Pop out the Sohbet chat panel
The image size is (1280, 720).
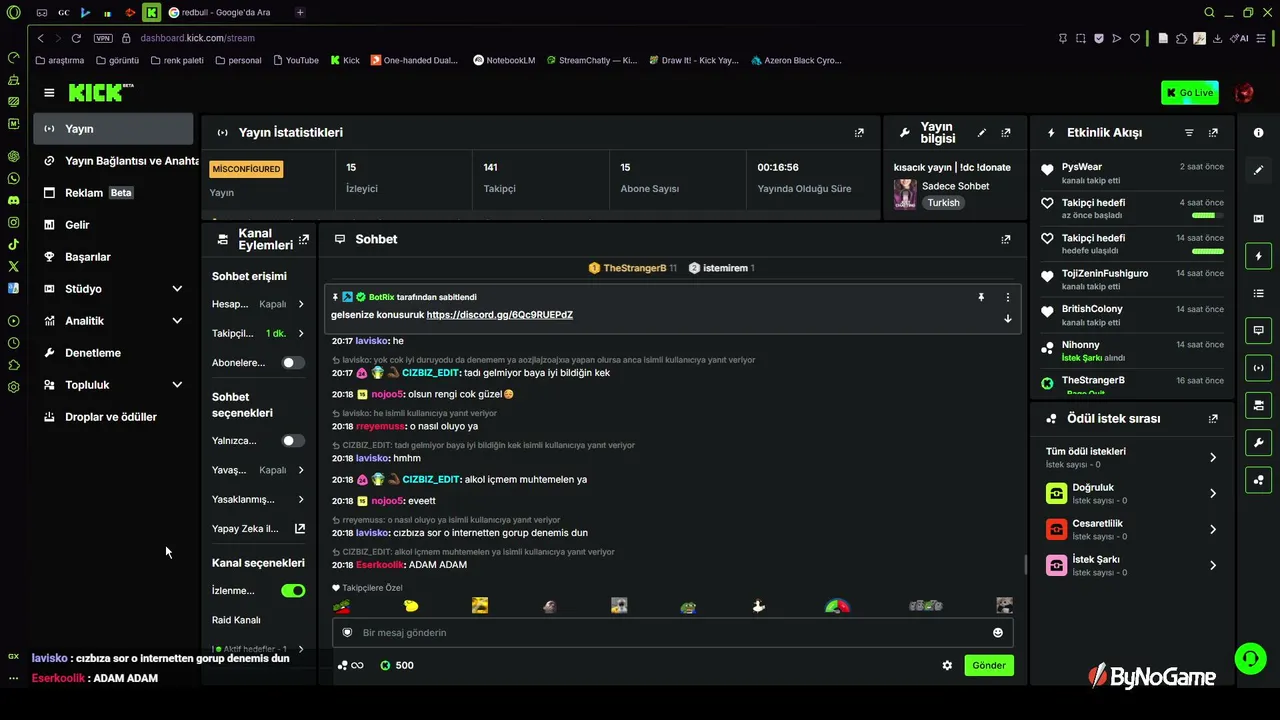pos(1006,240)
